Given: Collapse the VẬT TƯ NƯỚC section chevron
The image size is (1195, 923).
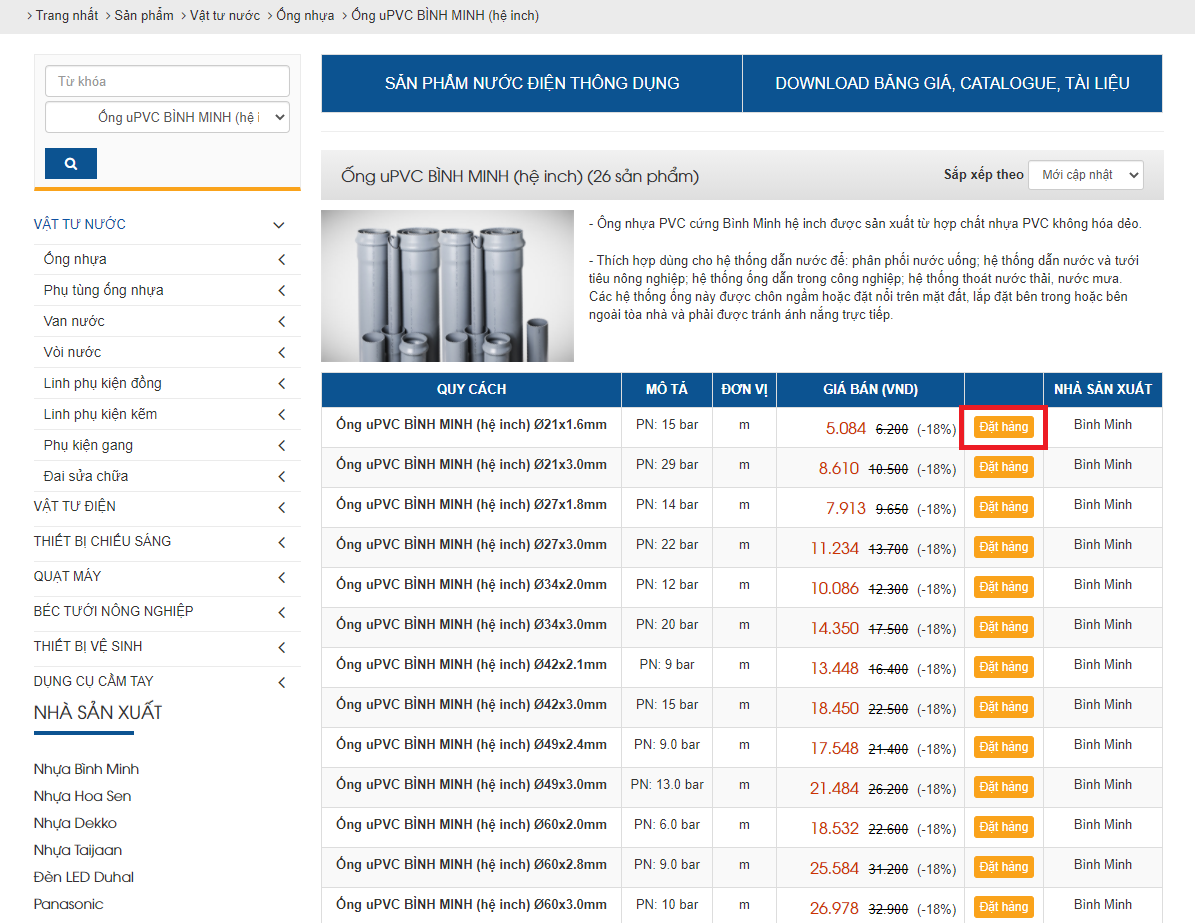Looking at the screenshot, I should click(279, 225).
